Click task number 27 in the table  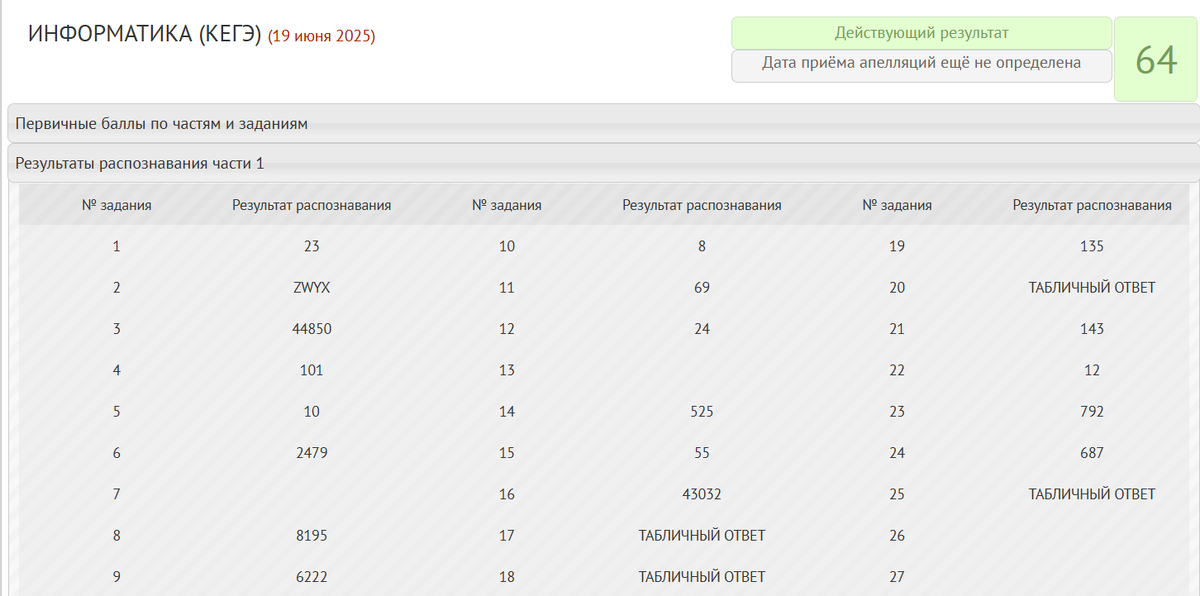click(x=897, y=577)
